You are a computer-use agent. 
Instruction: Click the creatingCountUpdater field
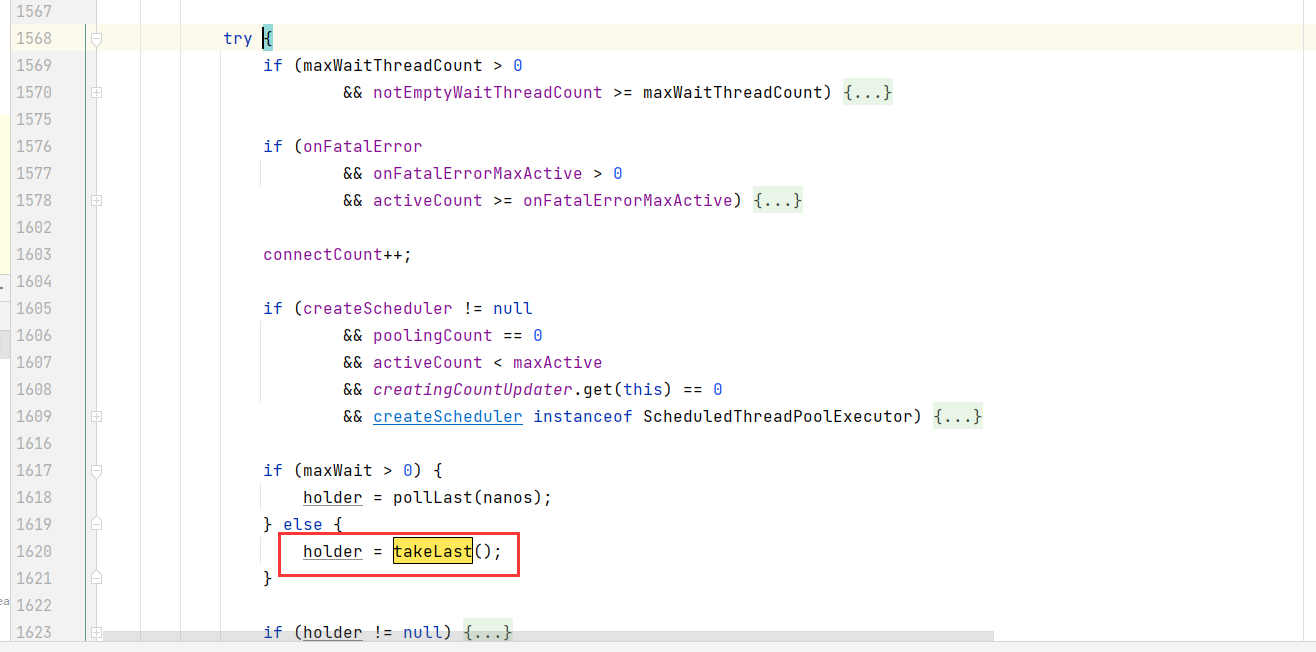click(472, 390)
